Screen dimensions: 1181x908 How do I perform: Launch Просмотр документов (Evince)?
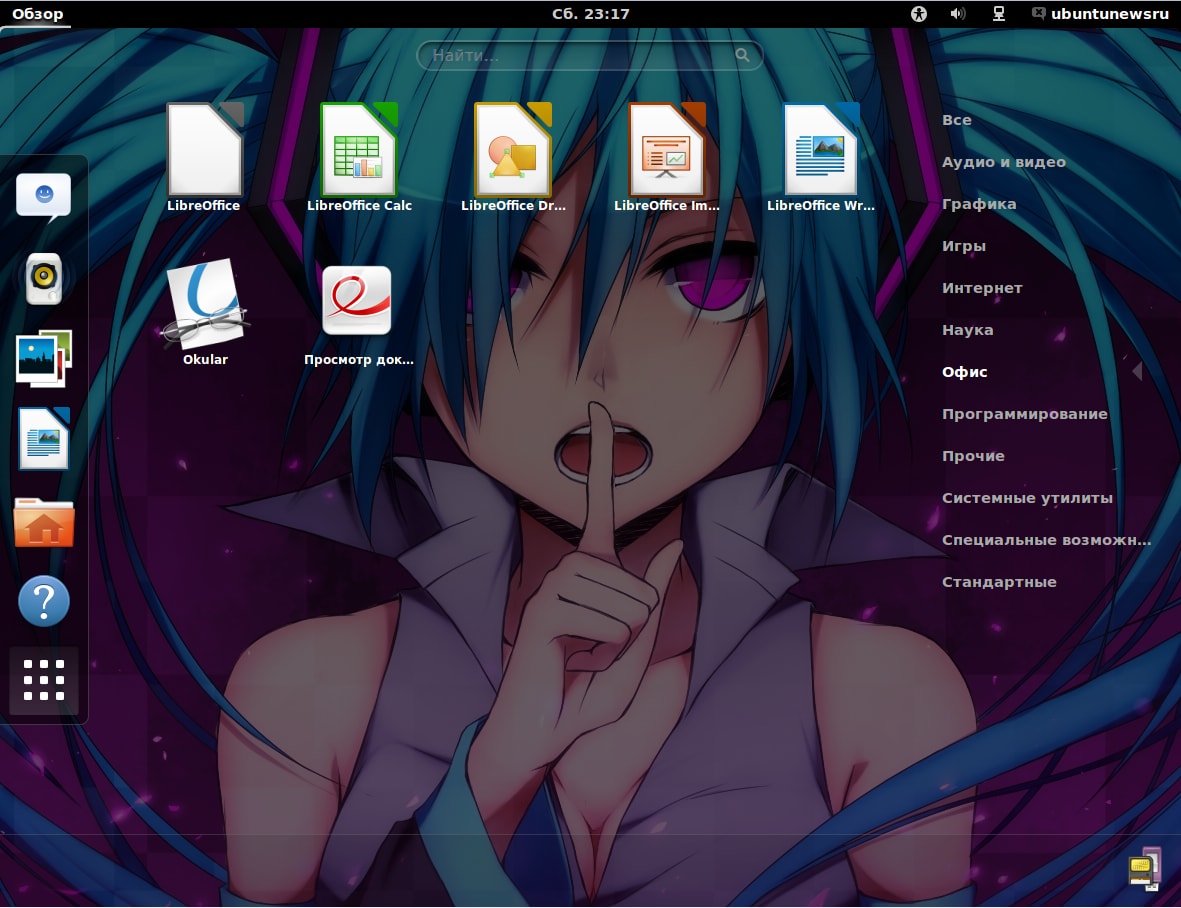coord(357,300)
